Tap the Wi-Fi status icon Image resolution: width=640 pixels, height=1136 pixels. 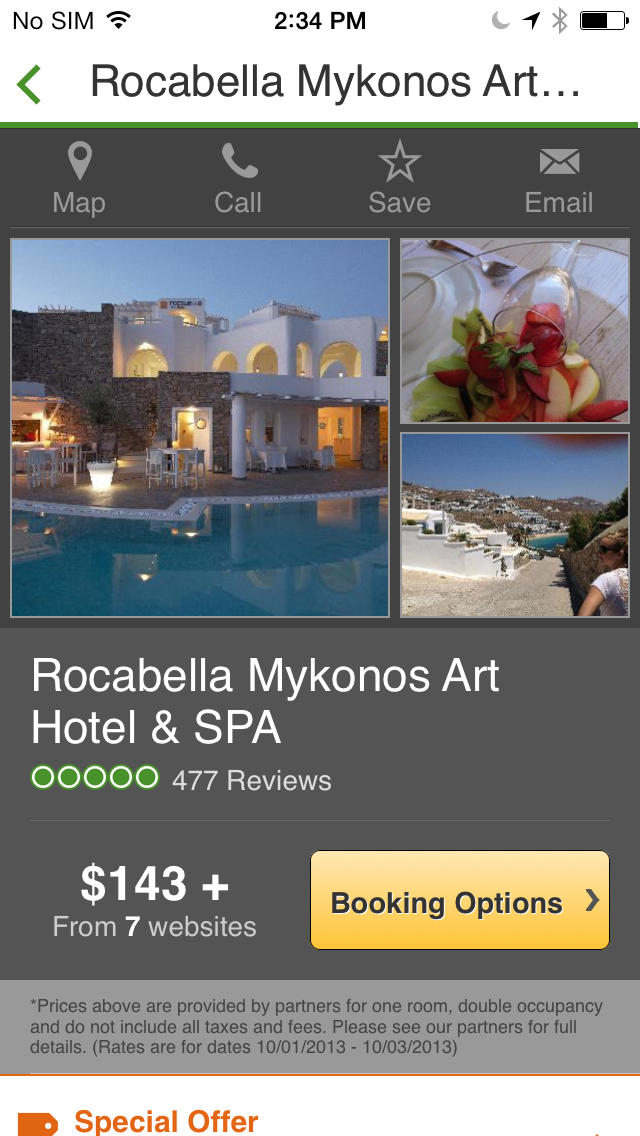pos(117,20)
